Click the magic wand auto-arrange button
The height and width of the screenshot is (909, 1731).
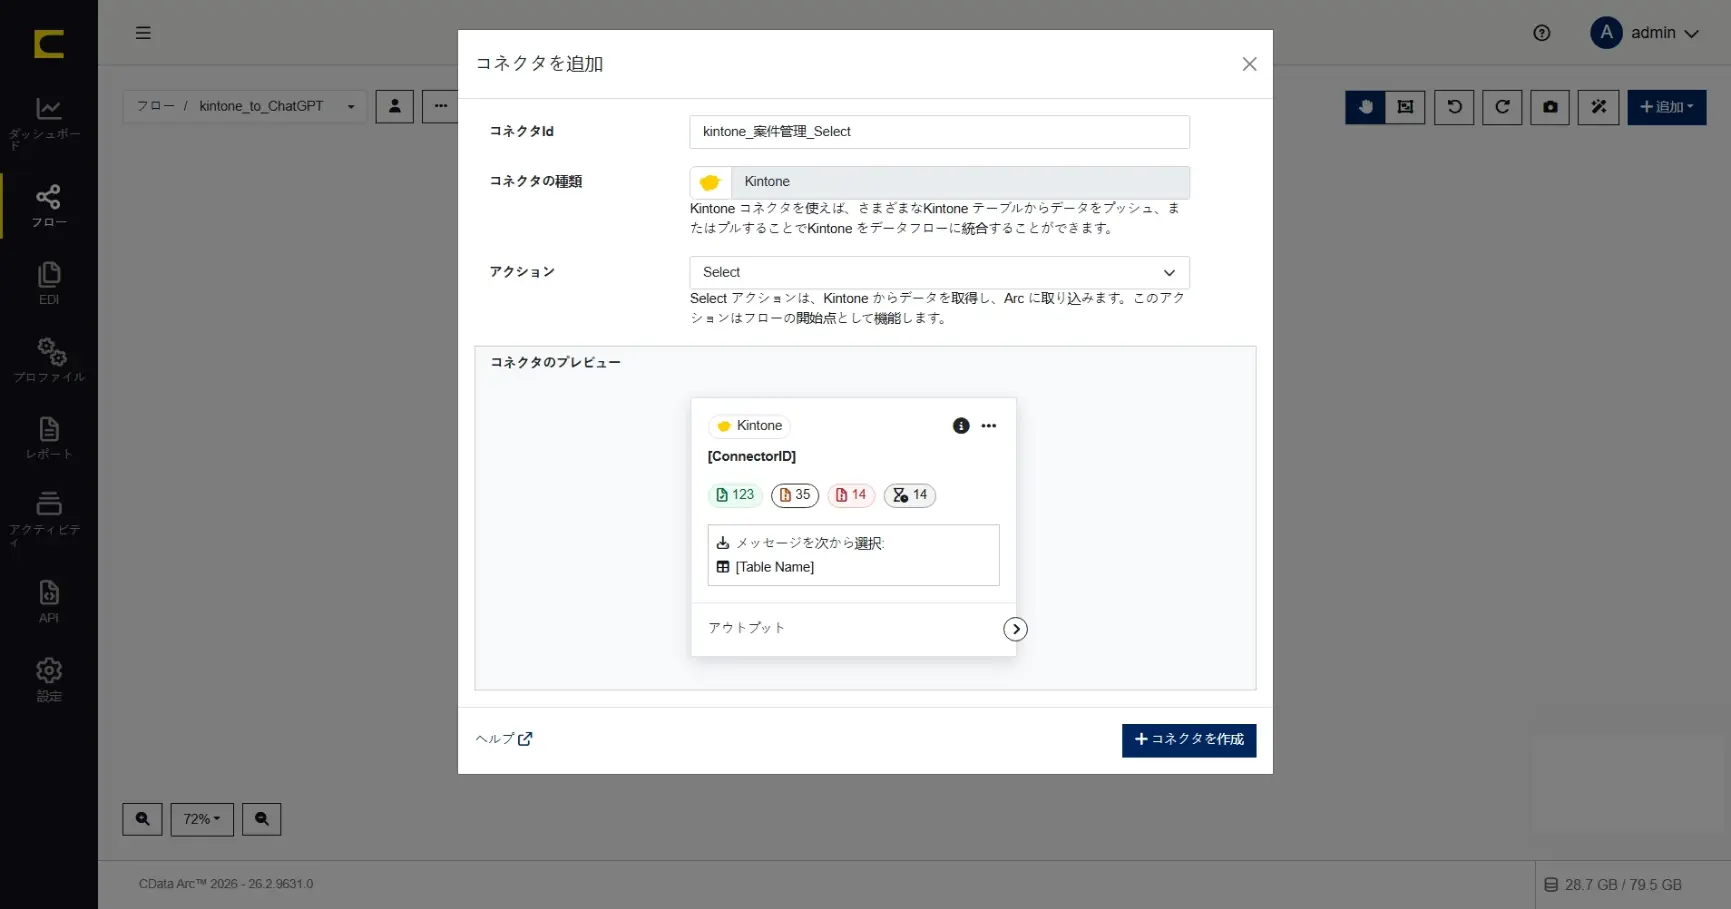pyautogui.click(x=1598, y=107)
